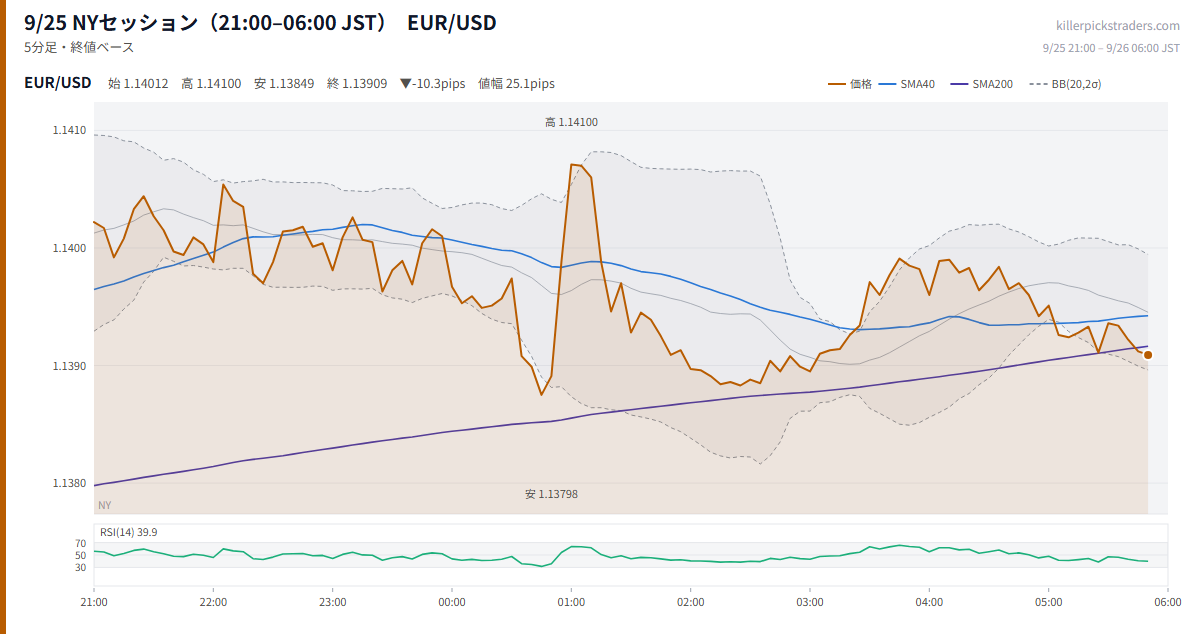1200x634 pixels.
Task: Click the 22:00 time axis label
Action: (213, 602)
